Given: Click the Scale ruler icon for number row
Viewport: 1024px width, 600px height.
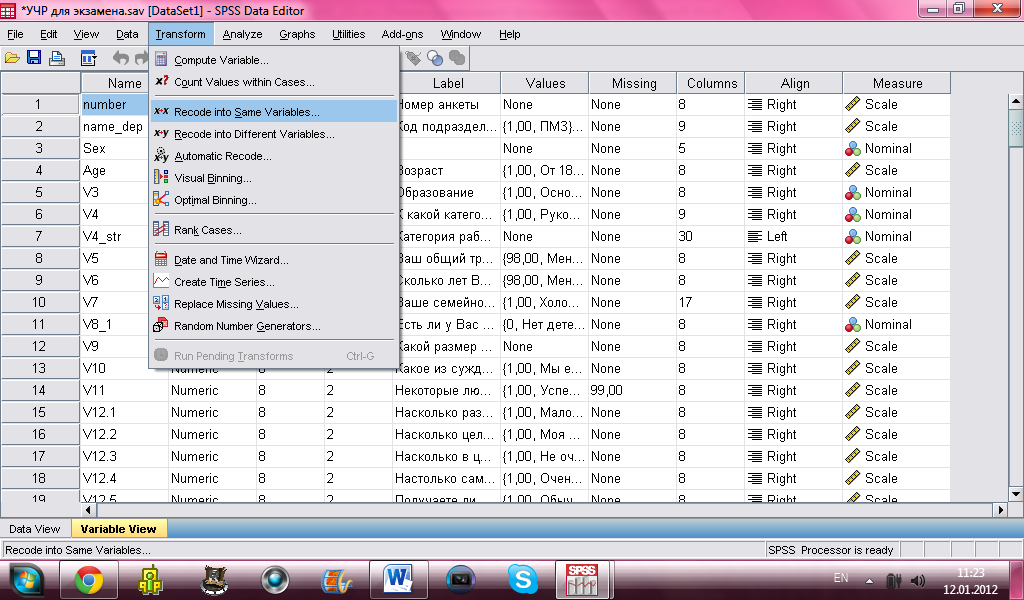Looking at the screenshot, I should [x=852, y=104].
